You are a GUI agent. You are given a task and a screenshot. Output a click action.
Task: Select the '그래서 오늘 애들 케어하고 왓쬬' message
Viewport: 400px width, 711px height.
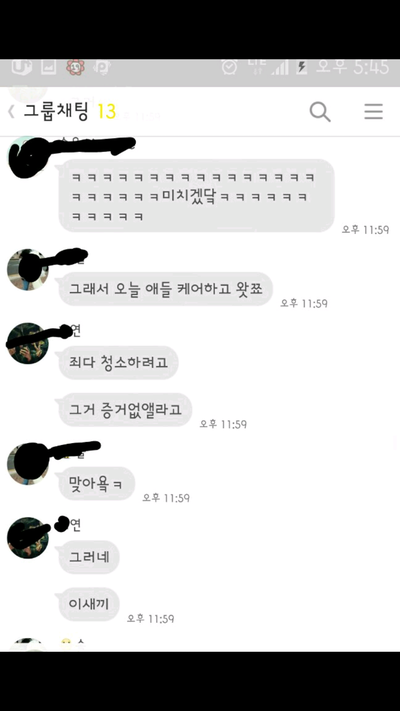(166, 289)
